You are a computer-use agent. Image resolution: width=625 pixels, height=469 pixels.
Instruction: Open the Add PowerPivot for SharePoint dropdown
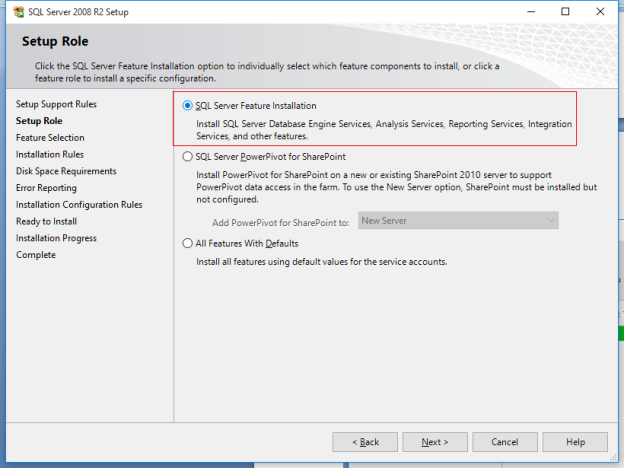coord(458,220)
